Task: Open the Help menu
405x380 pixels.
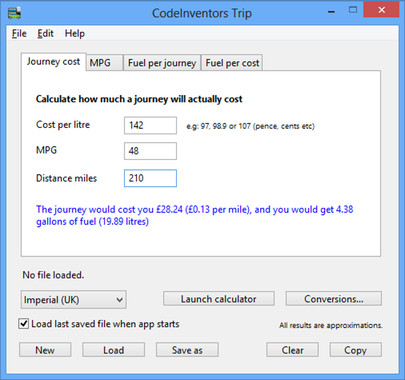Action: point(75,33)
